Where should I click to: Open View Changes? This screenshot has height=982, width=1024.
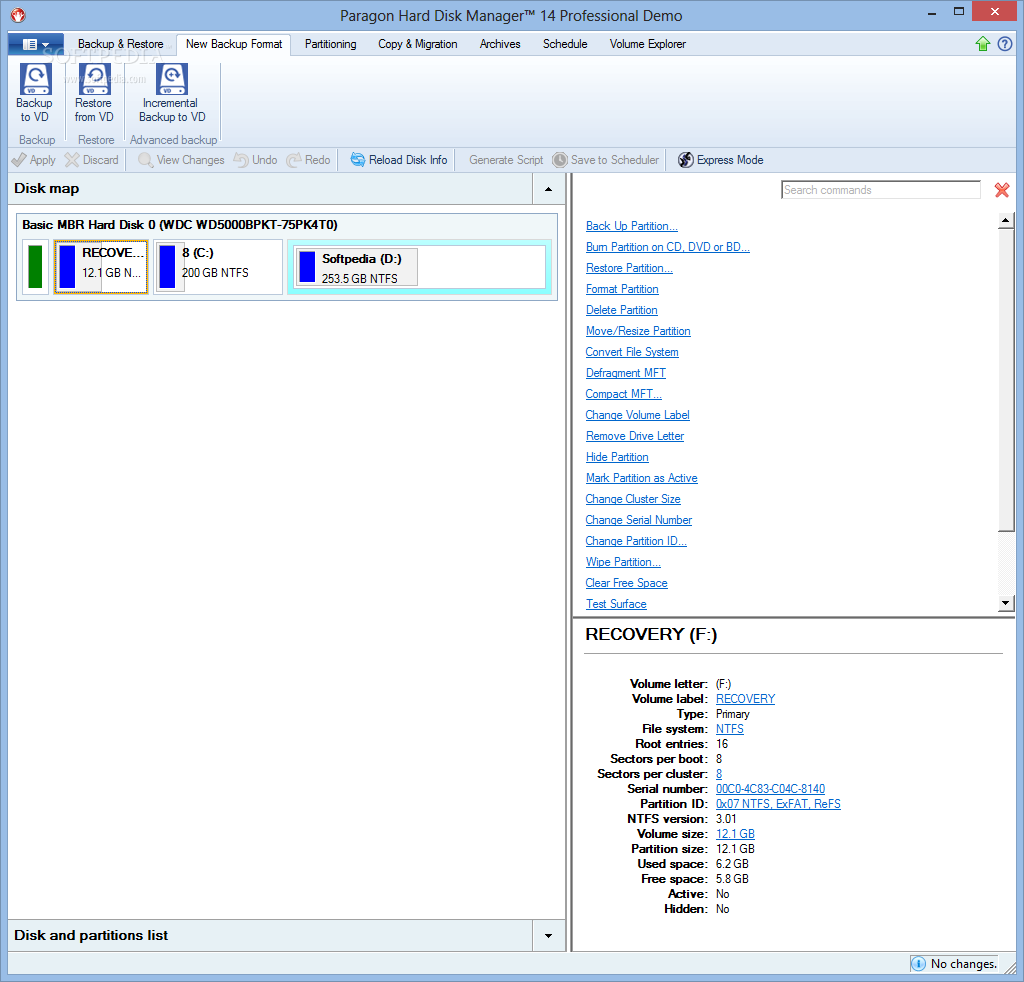tap(182, 160)
